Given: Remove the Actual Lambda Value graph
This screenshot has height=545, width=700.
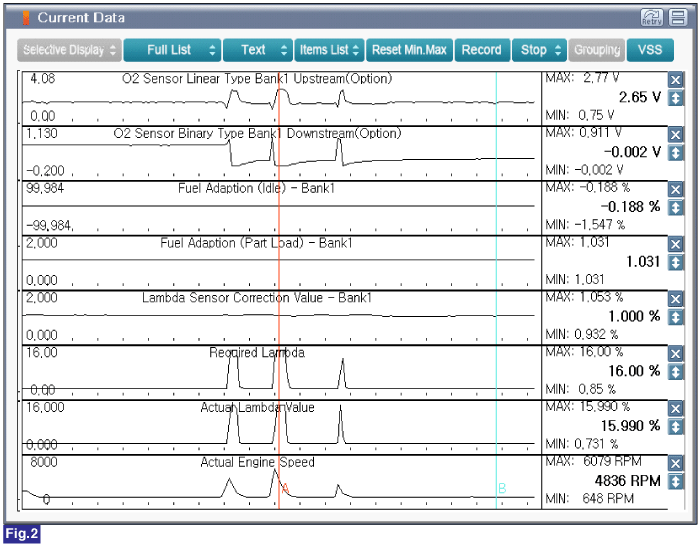Looking at the screenshot, I should pos(675,409).
